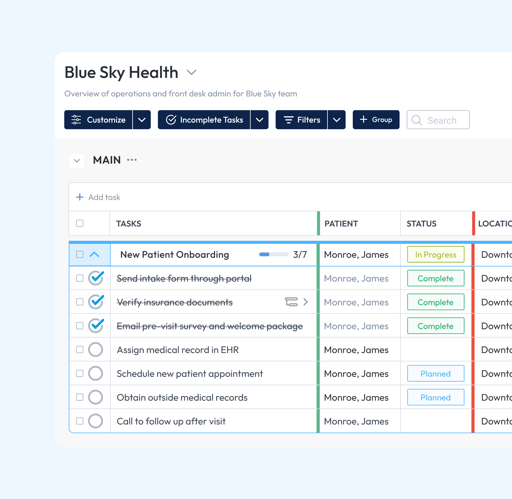This screenshot has width=512, height=499.
Task: Collapse the MAIN section chevron
Action: pos(77,160)
